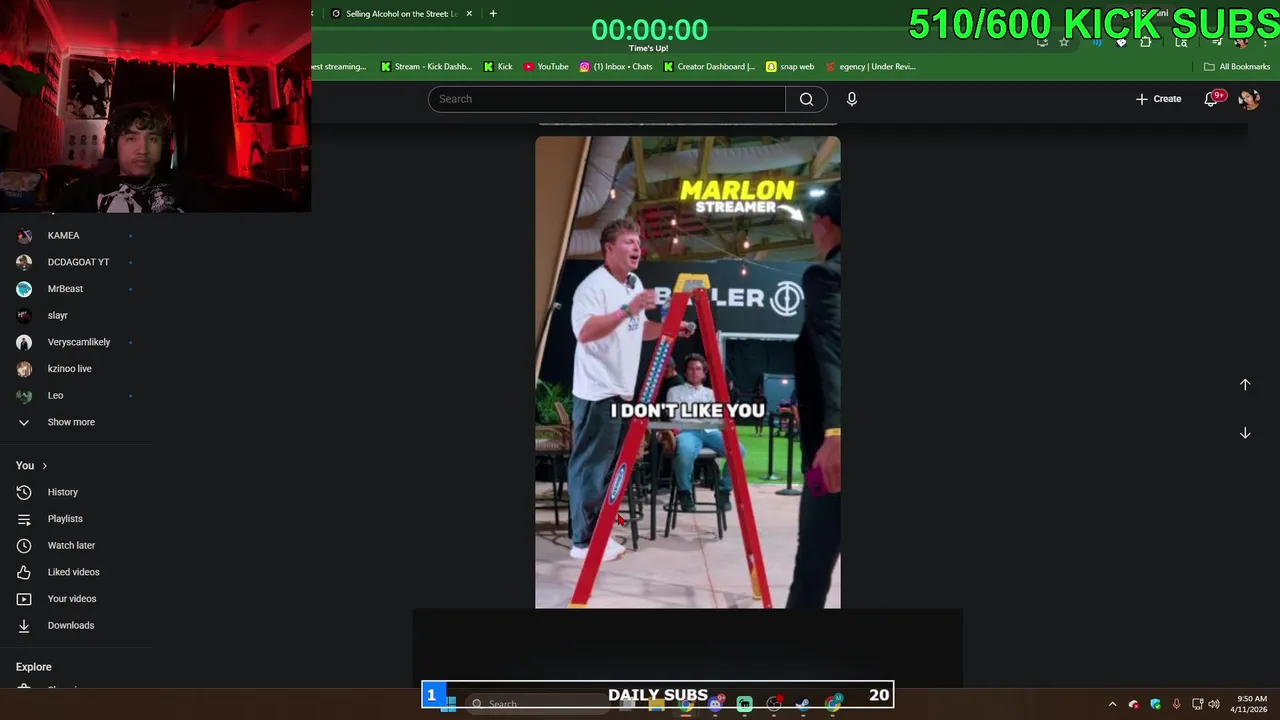Open the account avatar menu in YouTube
Image resolution: width=1280 pixels, height=720 pixels.
tap(1249, 99)
